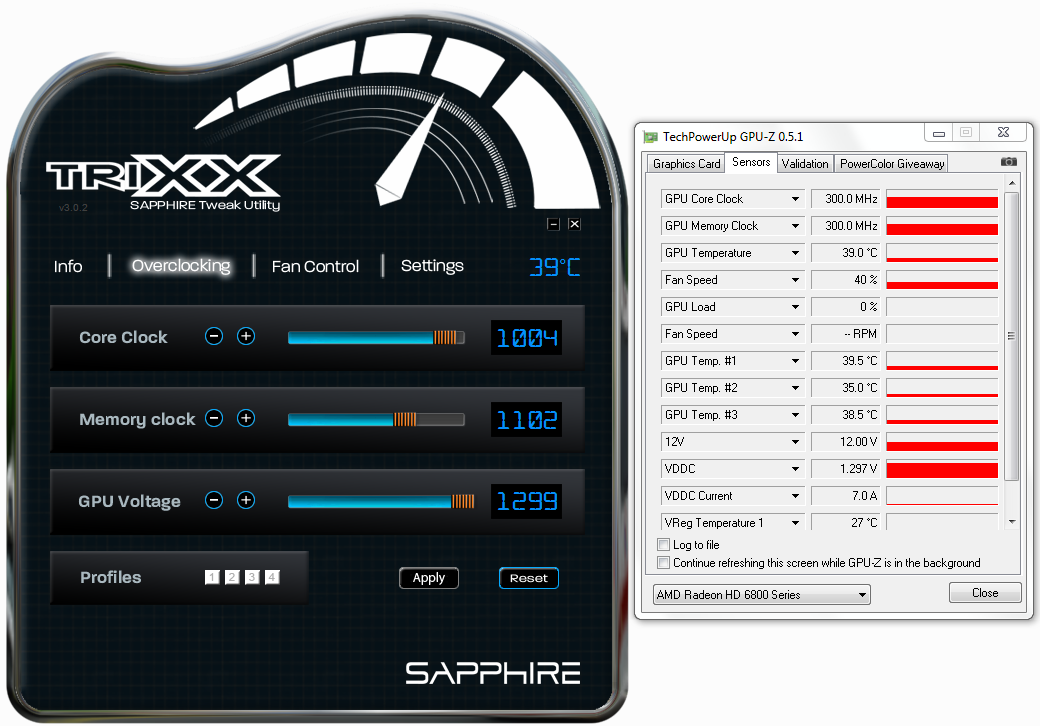Open the Overclocking tab in TRIXX
The image size is (1040, 726).
pyautogui.click(x=181, y=266)
